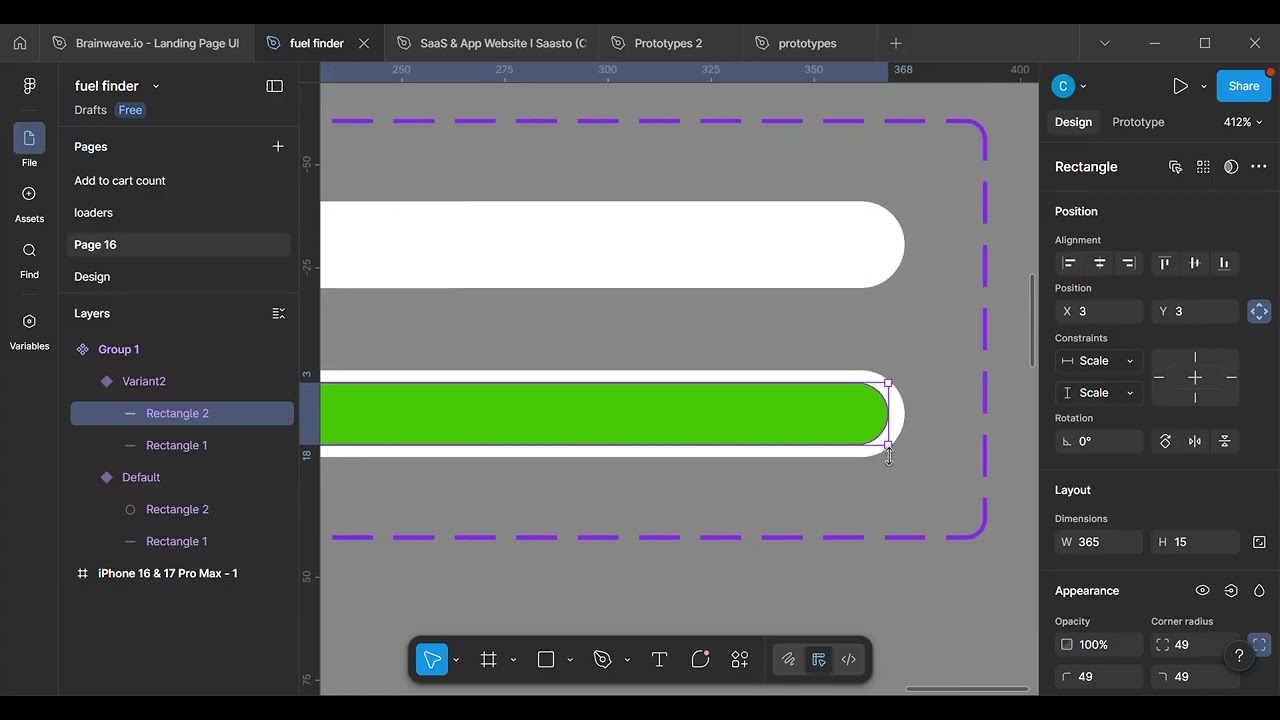Toggle absolute position button
Screen dimensions: 1280x720
tap(1259, 311)
